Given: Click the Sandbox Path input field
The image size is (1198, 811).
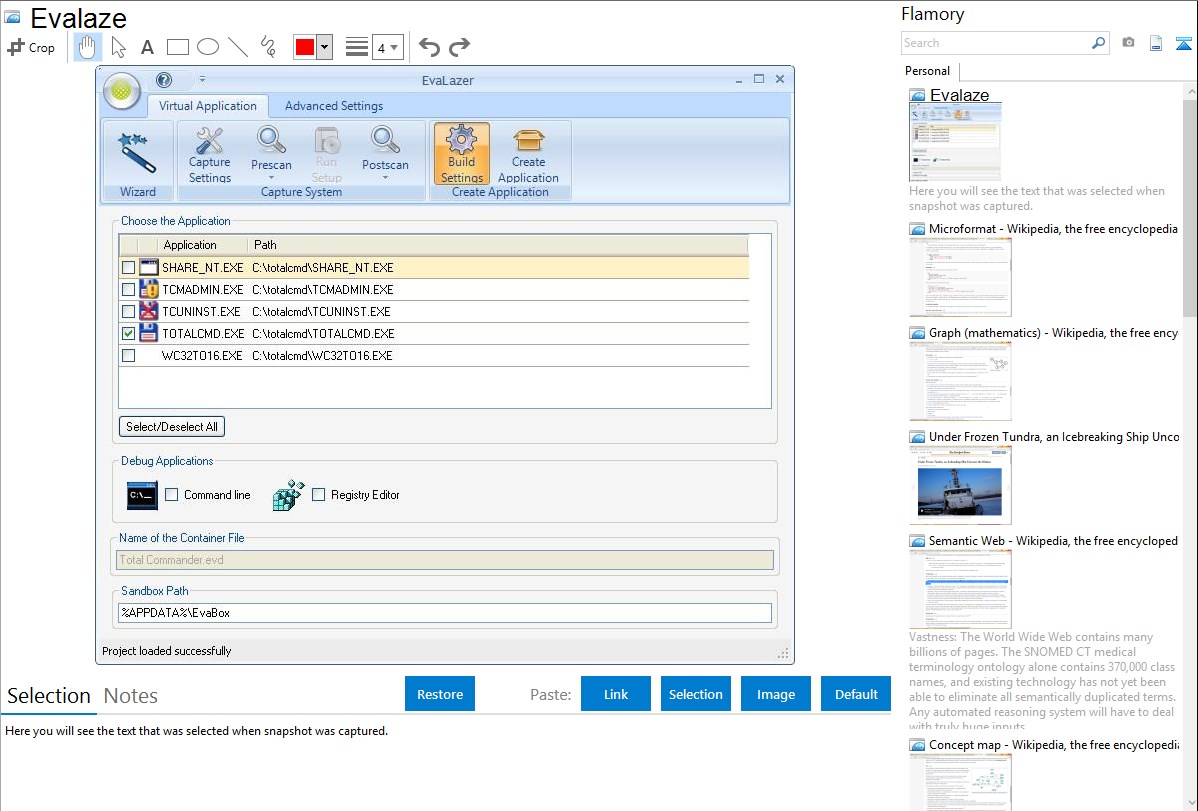Looking at the screenshot, I should pyautogui.click(x=445, y=613).
